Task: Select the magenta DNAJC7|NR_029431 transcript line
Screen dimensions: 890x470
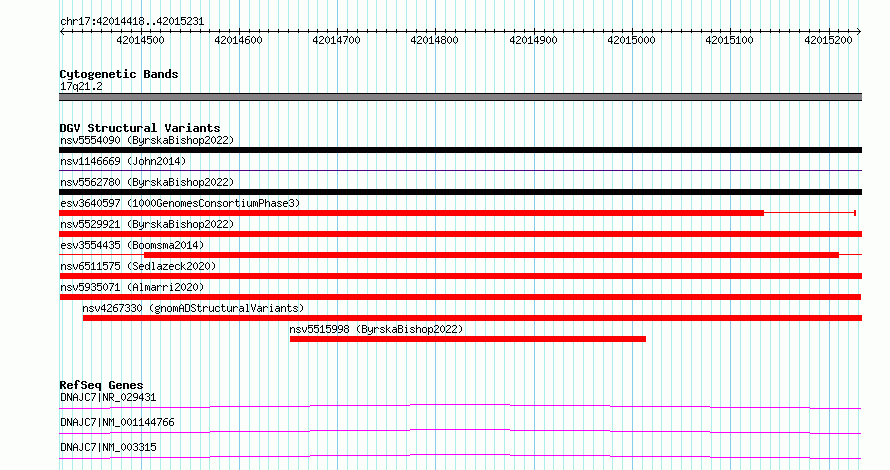Action: (x=460, y=406)
